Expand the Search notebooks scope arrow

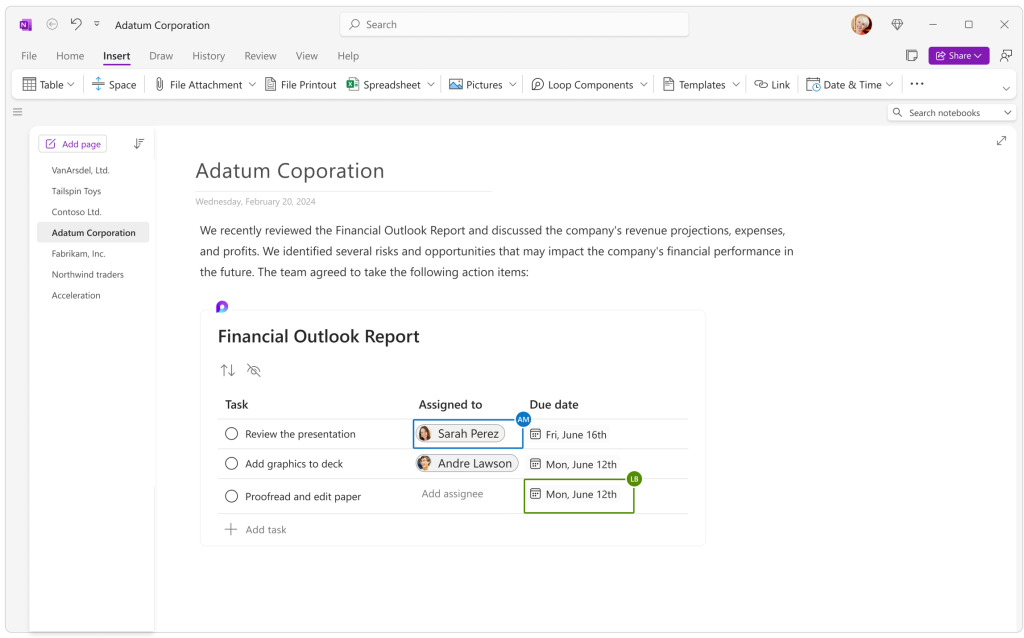[x=1008, y=112]
